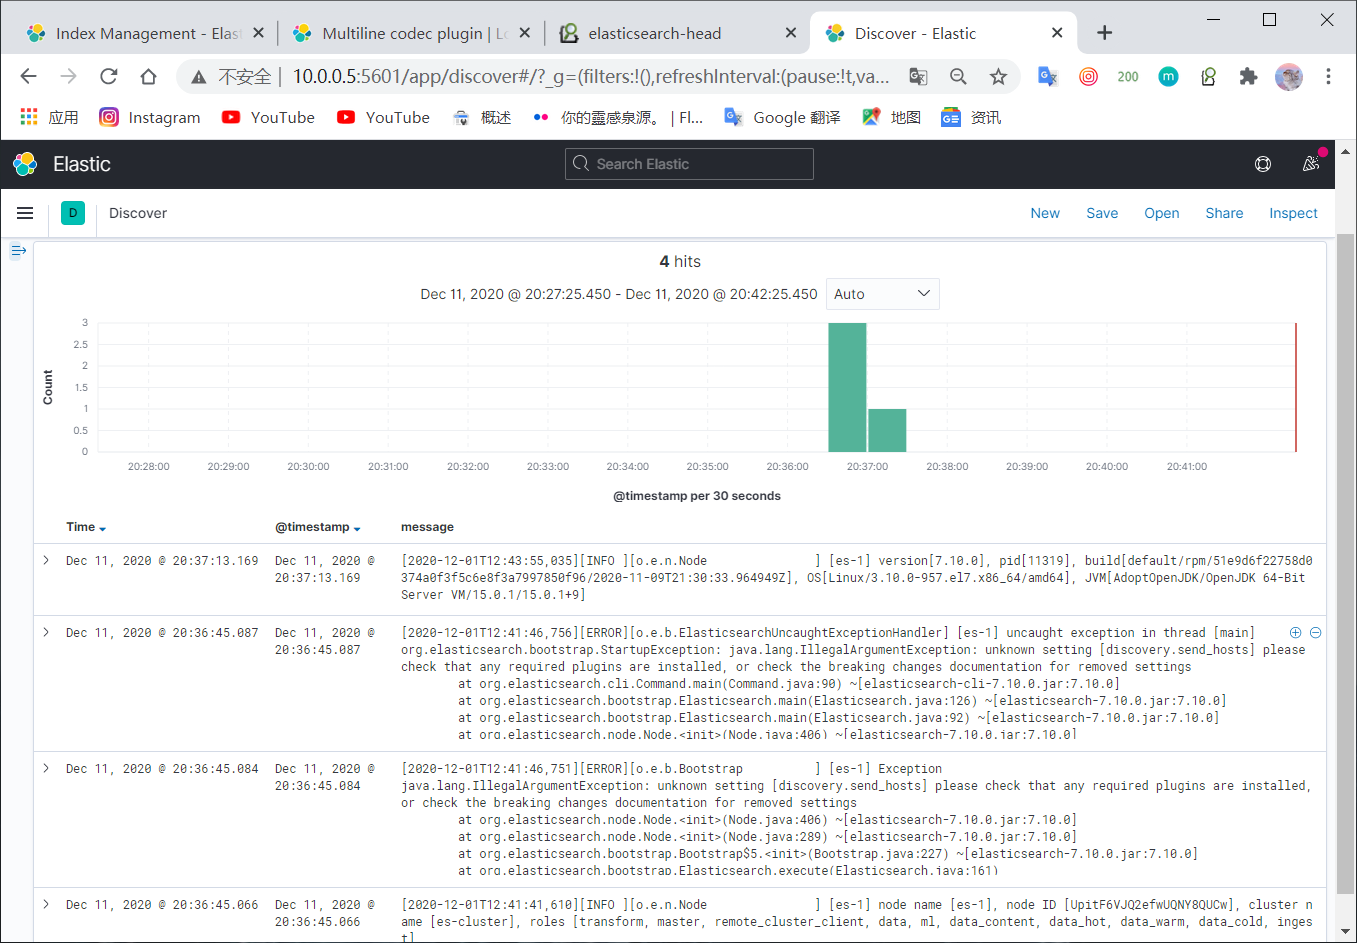Screen dimensions: 1357x943
Task: Expand the 20:36:45.084 log row
Action: pos(46,769)
